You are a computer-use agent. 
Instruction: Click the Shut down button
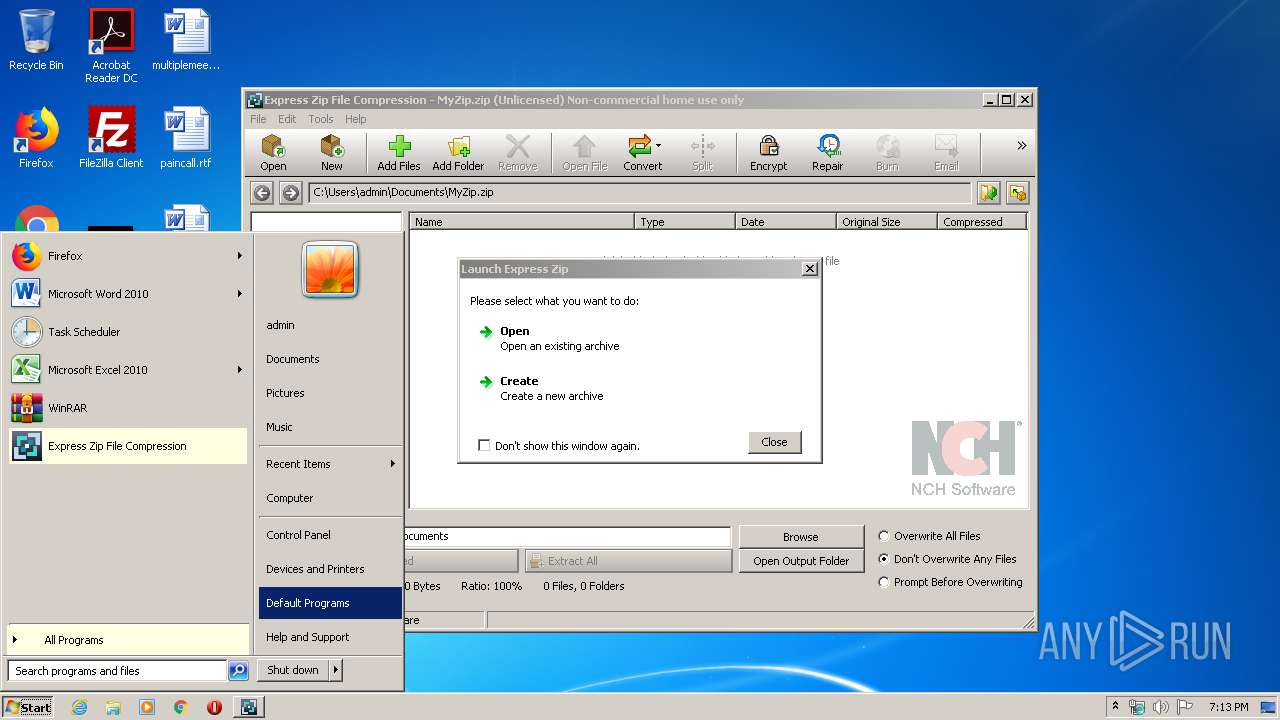tap(293, 670)
